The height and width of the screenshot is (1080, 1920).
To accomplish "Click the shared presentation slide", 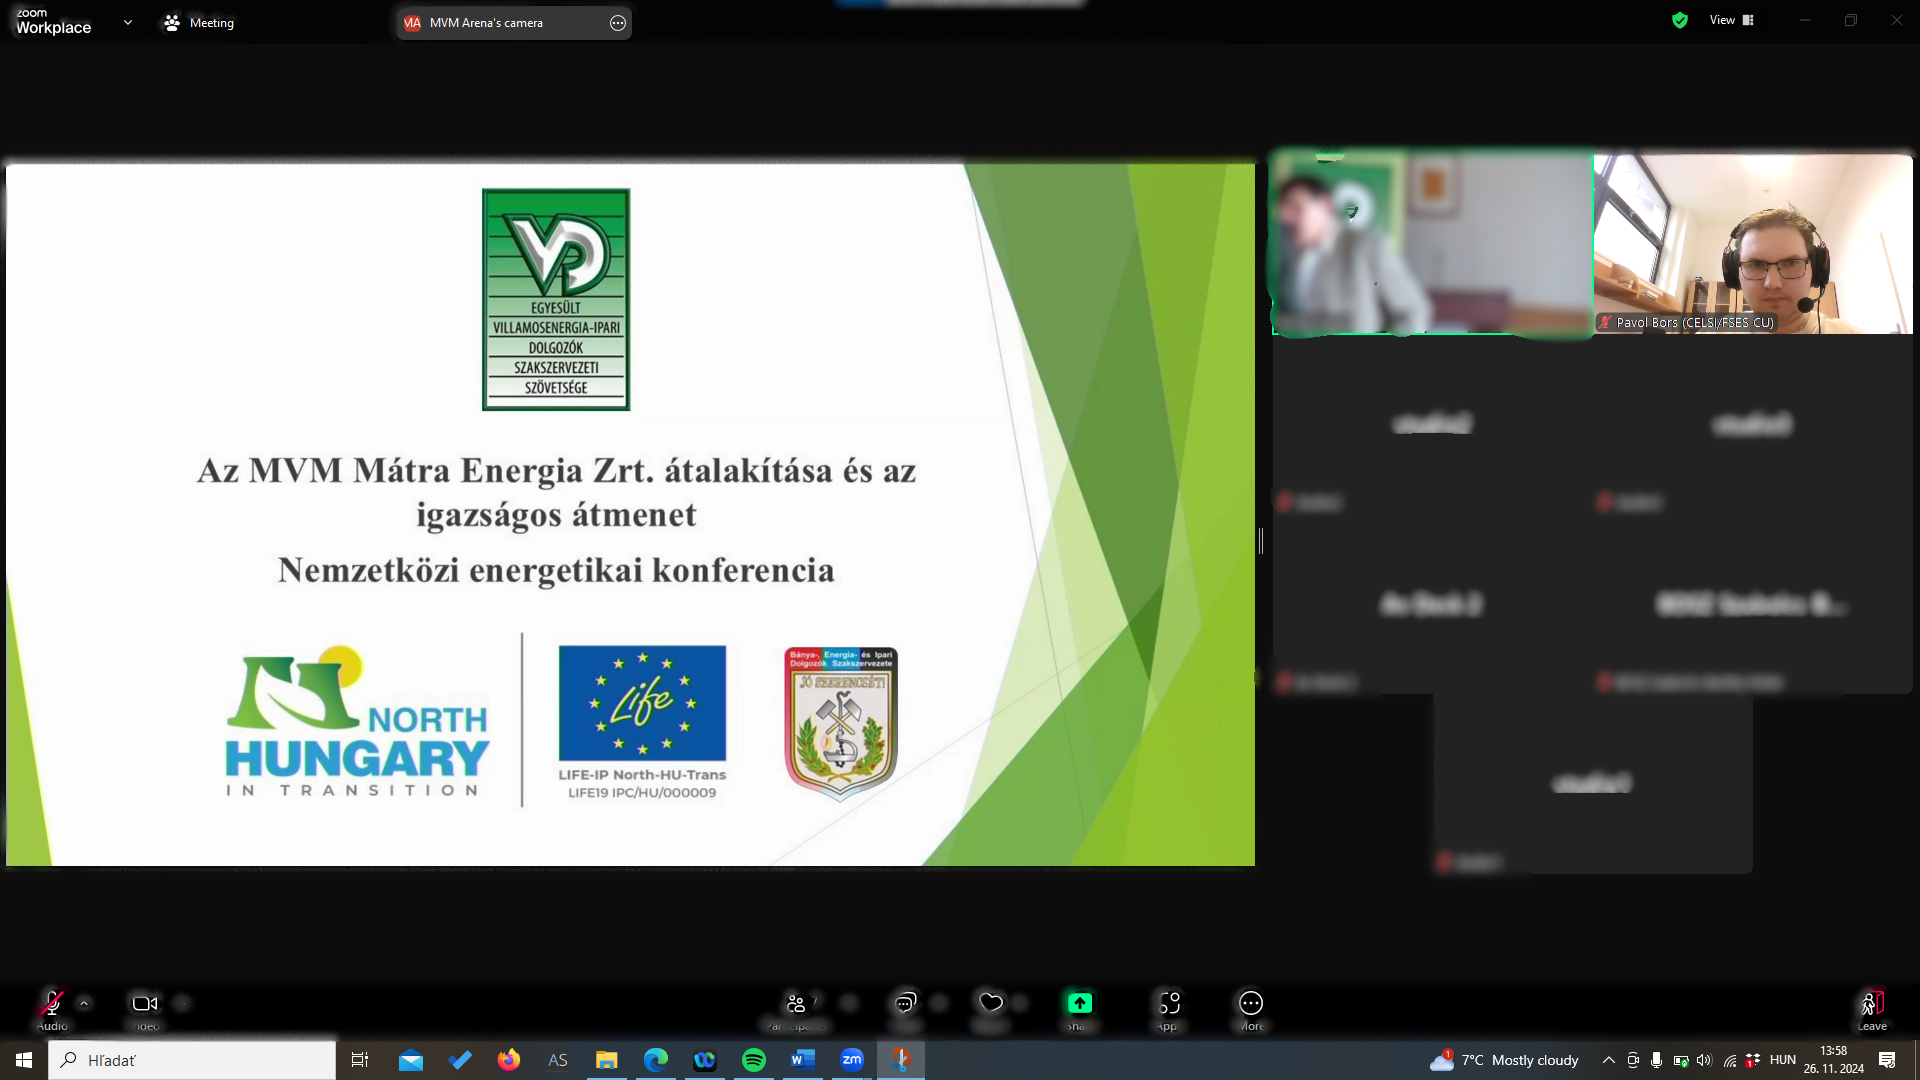I will [x=630, y=514].
